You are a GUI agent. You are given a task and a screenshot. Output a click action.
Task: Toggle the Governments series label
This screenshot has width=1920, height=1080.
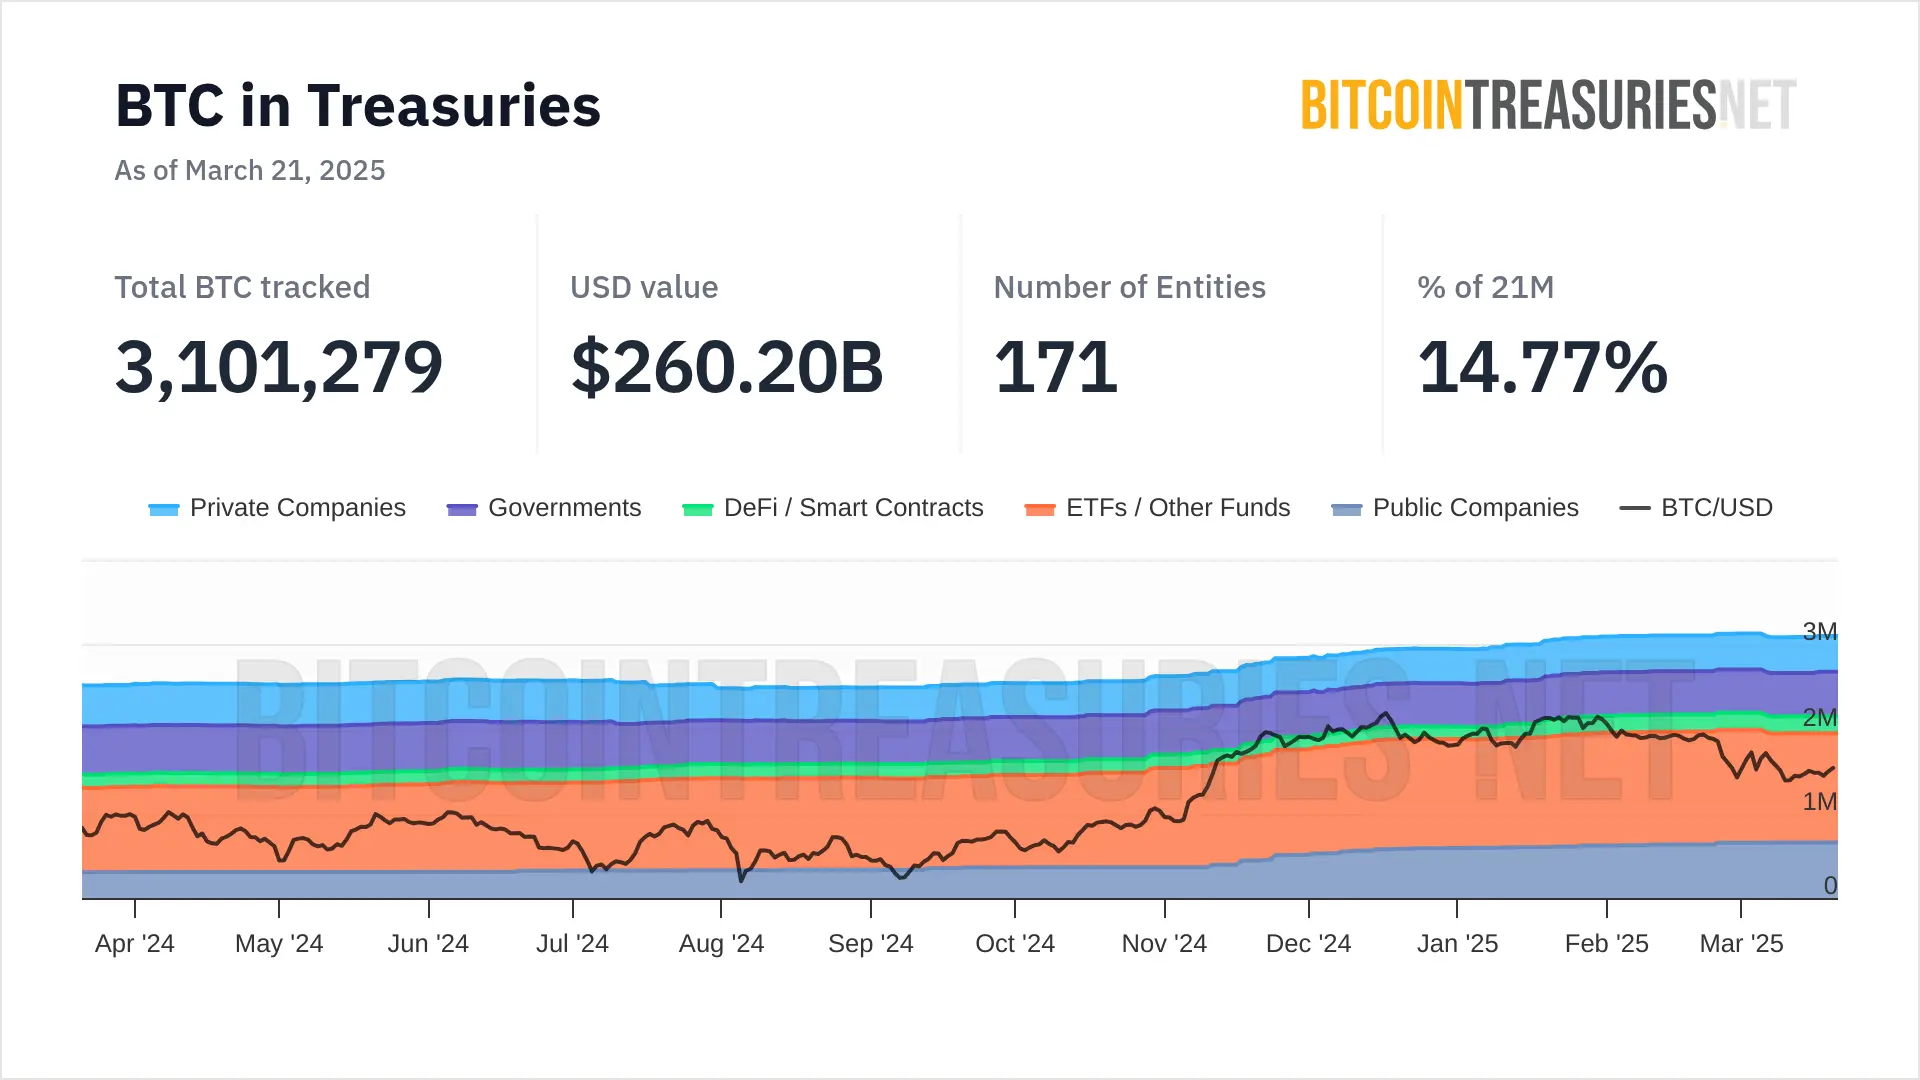(x=564, y=508)
